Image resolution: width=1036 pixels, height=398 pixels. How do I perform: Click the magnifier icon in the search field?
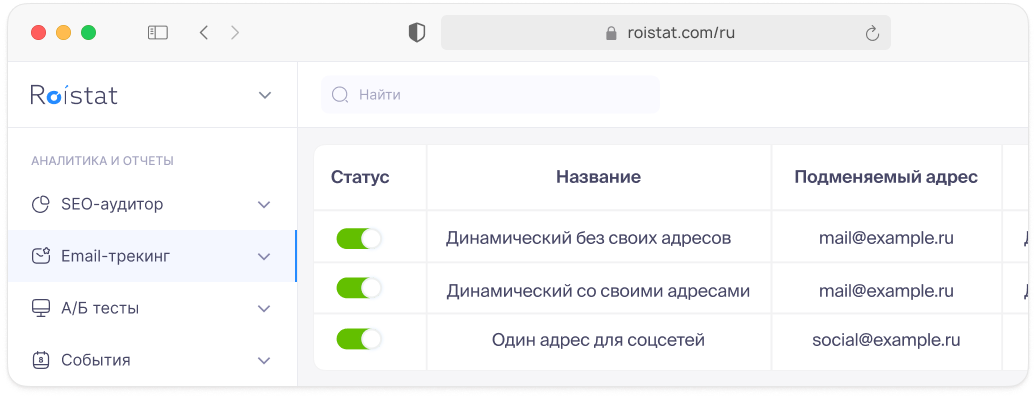click(x=340, y=95)
